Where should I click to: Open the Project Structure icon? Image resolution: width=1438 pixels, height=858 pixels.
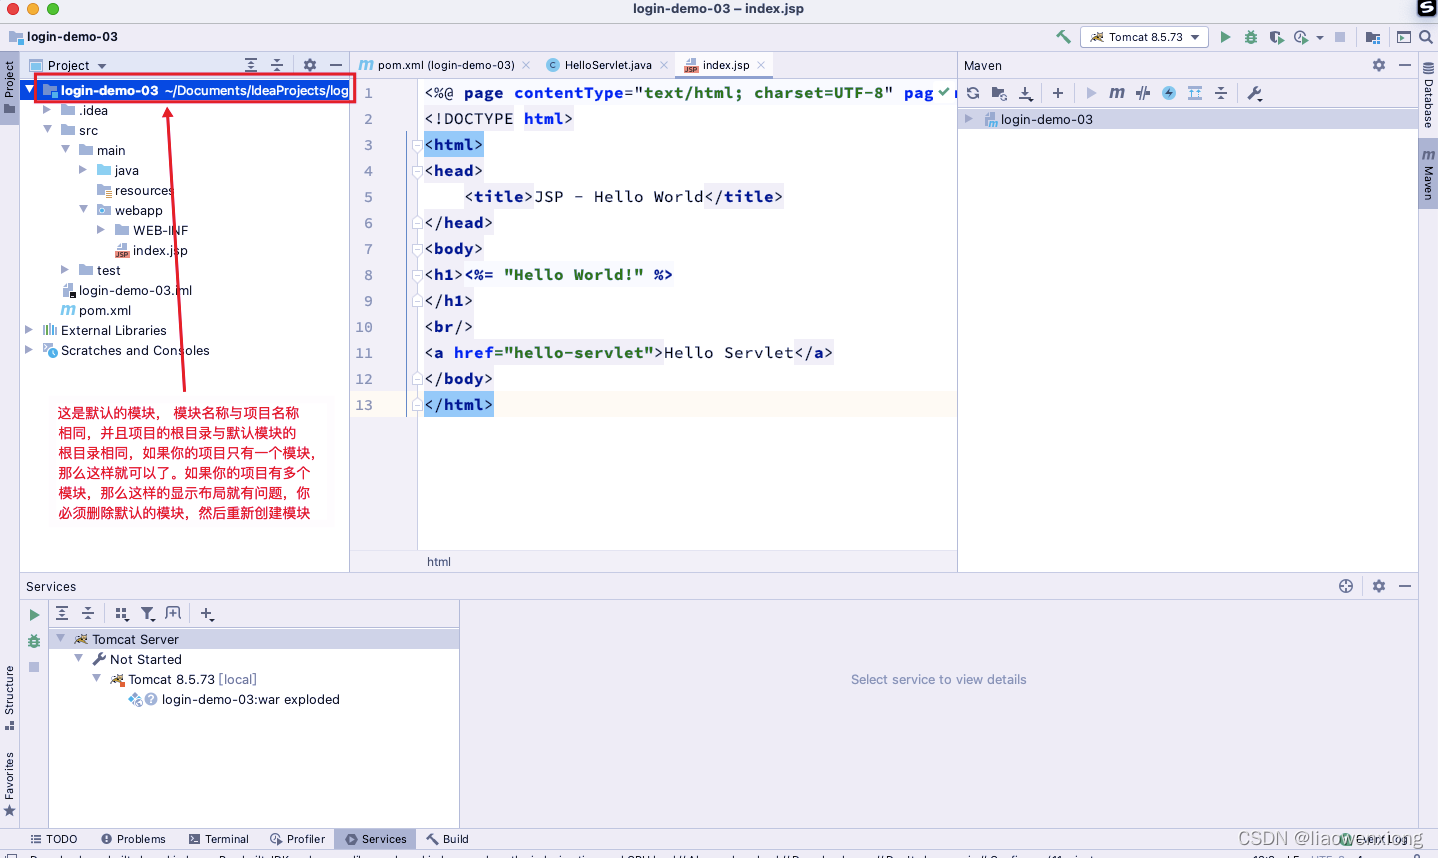[1373, 37]
